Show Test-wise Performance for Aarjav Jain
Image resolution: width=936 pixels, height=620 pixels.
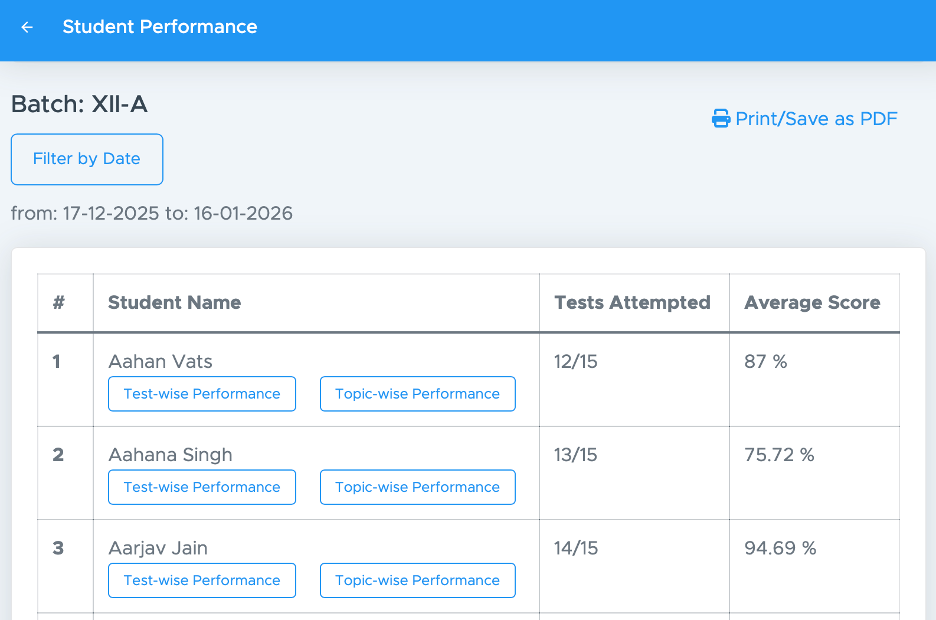tap(202, 580)
